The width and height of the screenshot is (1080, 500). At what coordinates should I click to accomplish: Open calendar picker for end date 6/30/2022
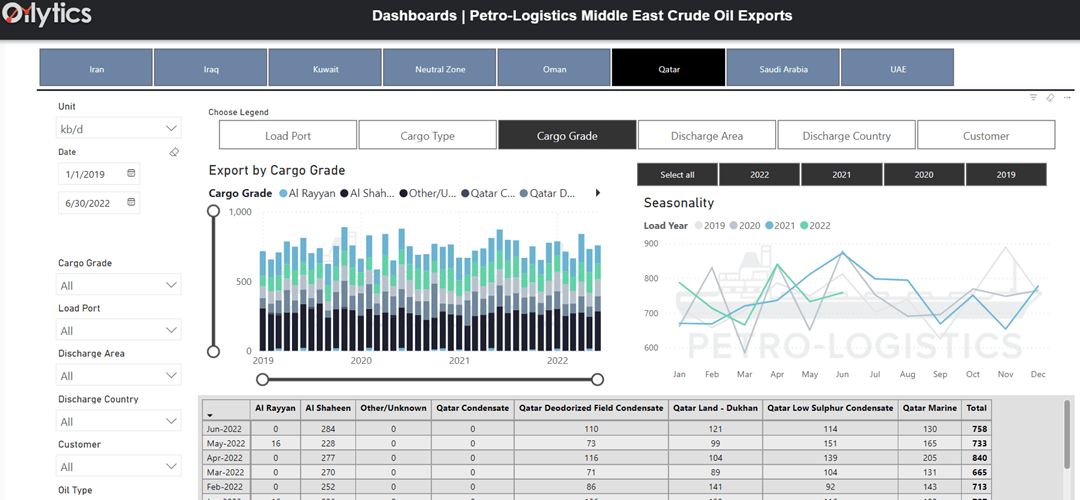pyautogui.click(x=131, y=202)
